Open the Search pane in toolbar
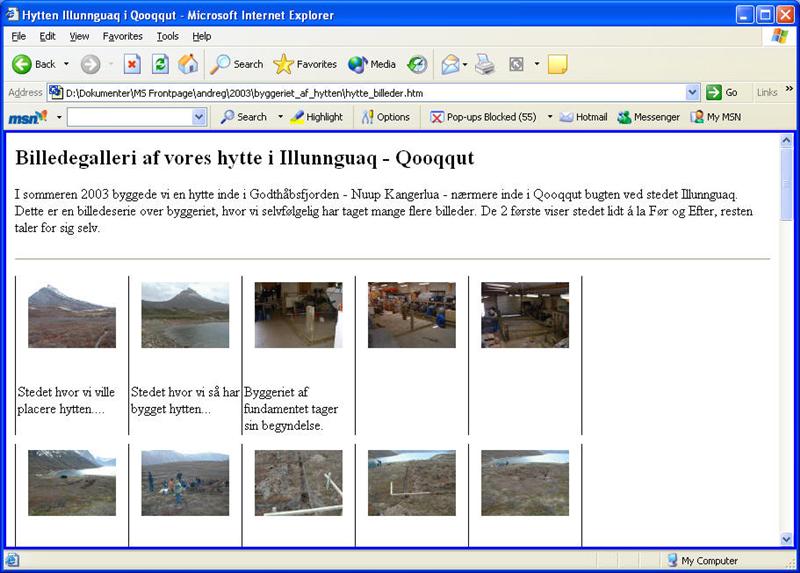Viewport: 800px width, 573px height. [x=237, y=64]
